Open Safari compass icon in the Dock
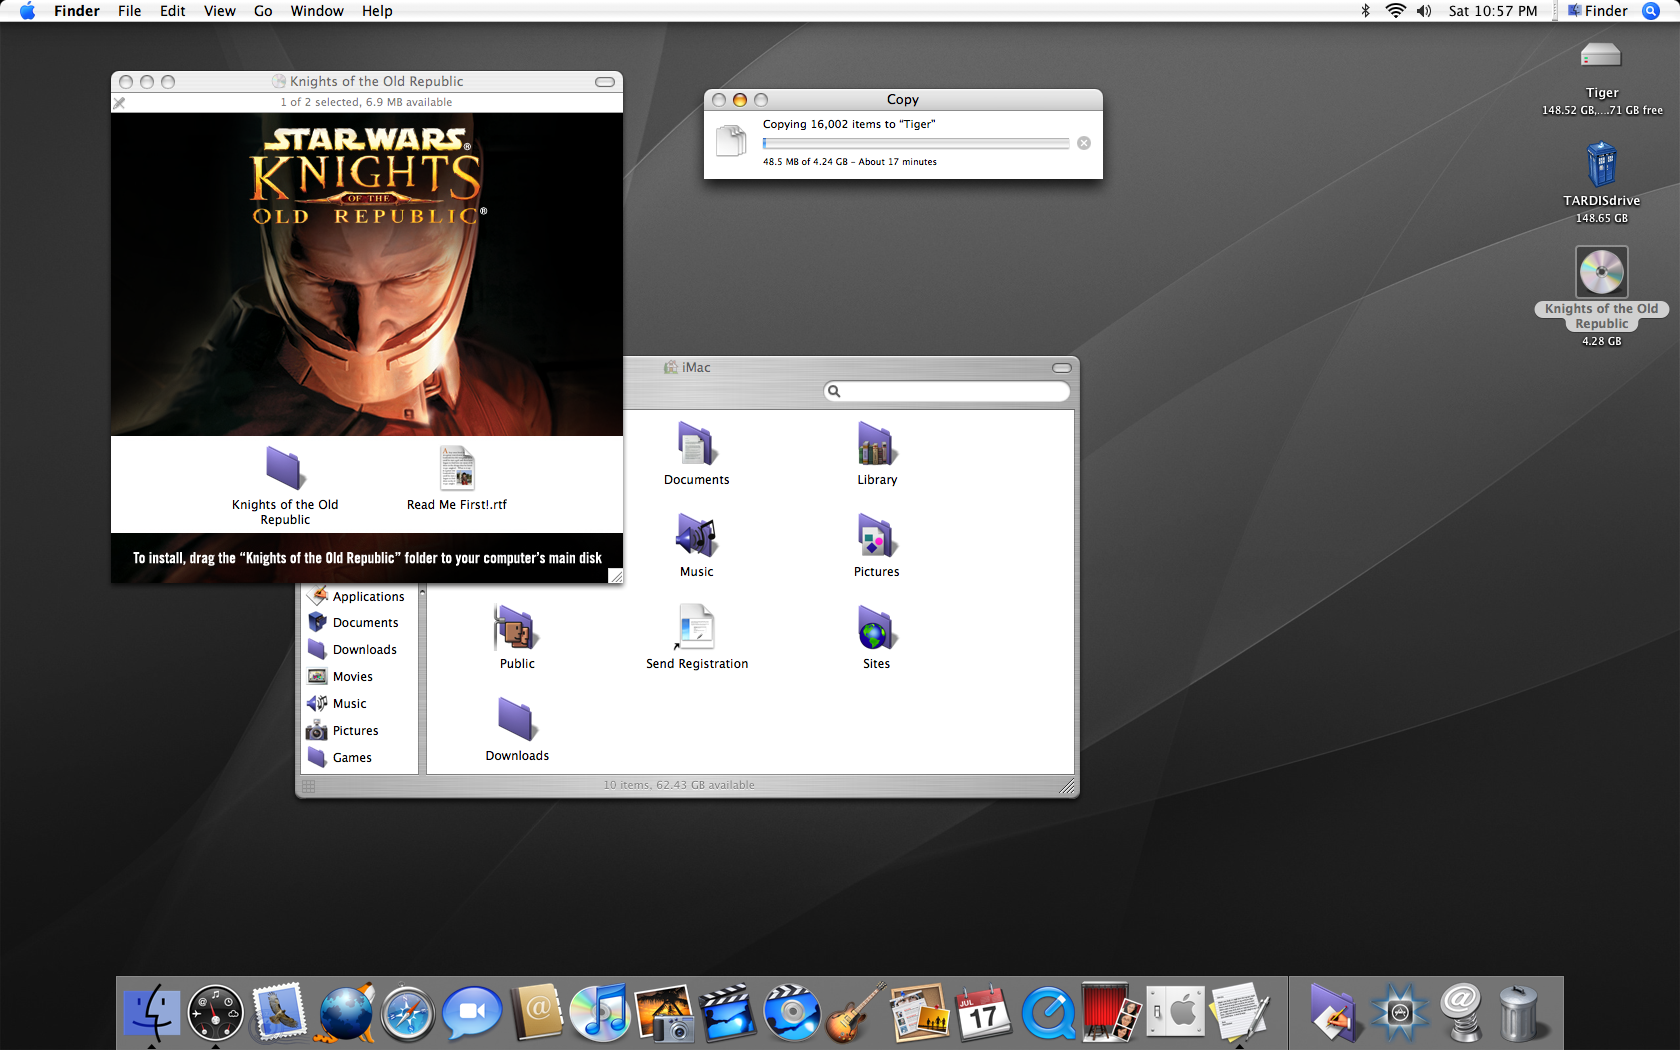The width and height of the screenshot is (1680, 1050). click(x=408, y=1014)
